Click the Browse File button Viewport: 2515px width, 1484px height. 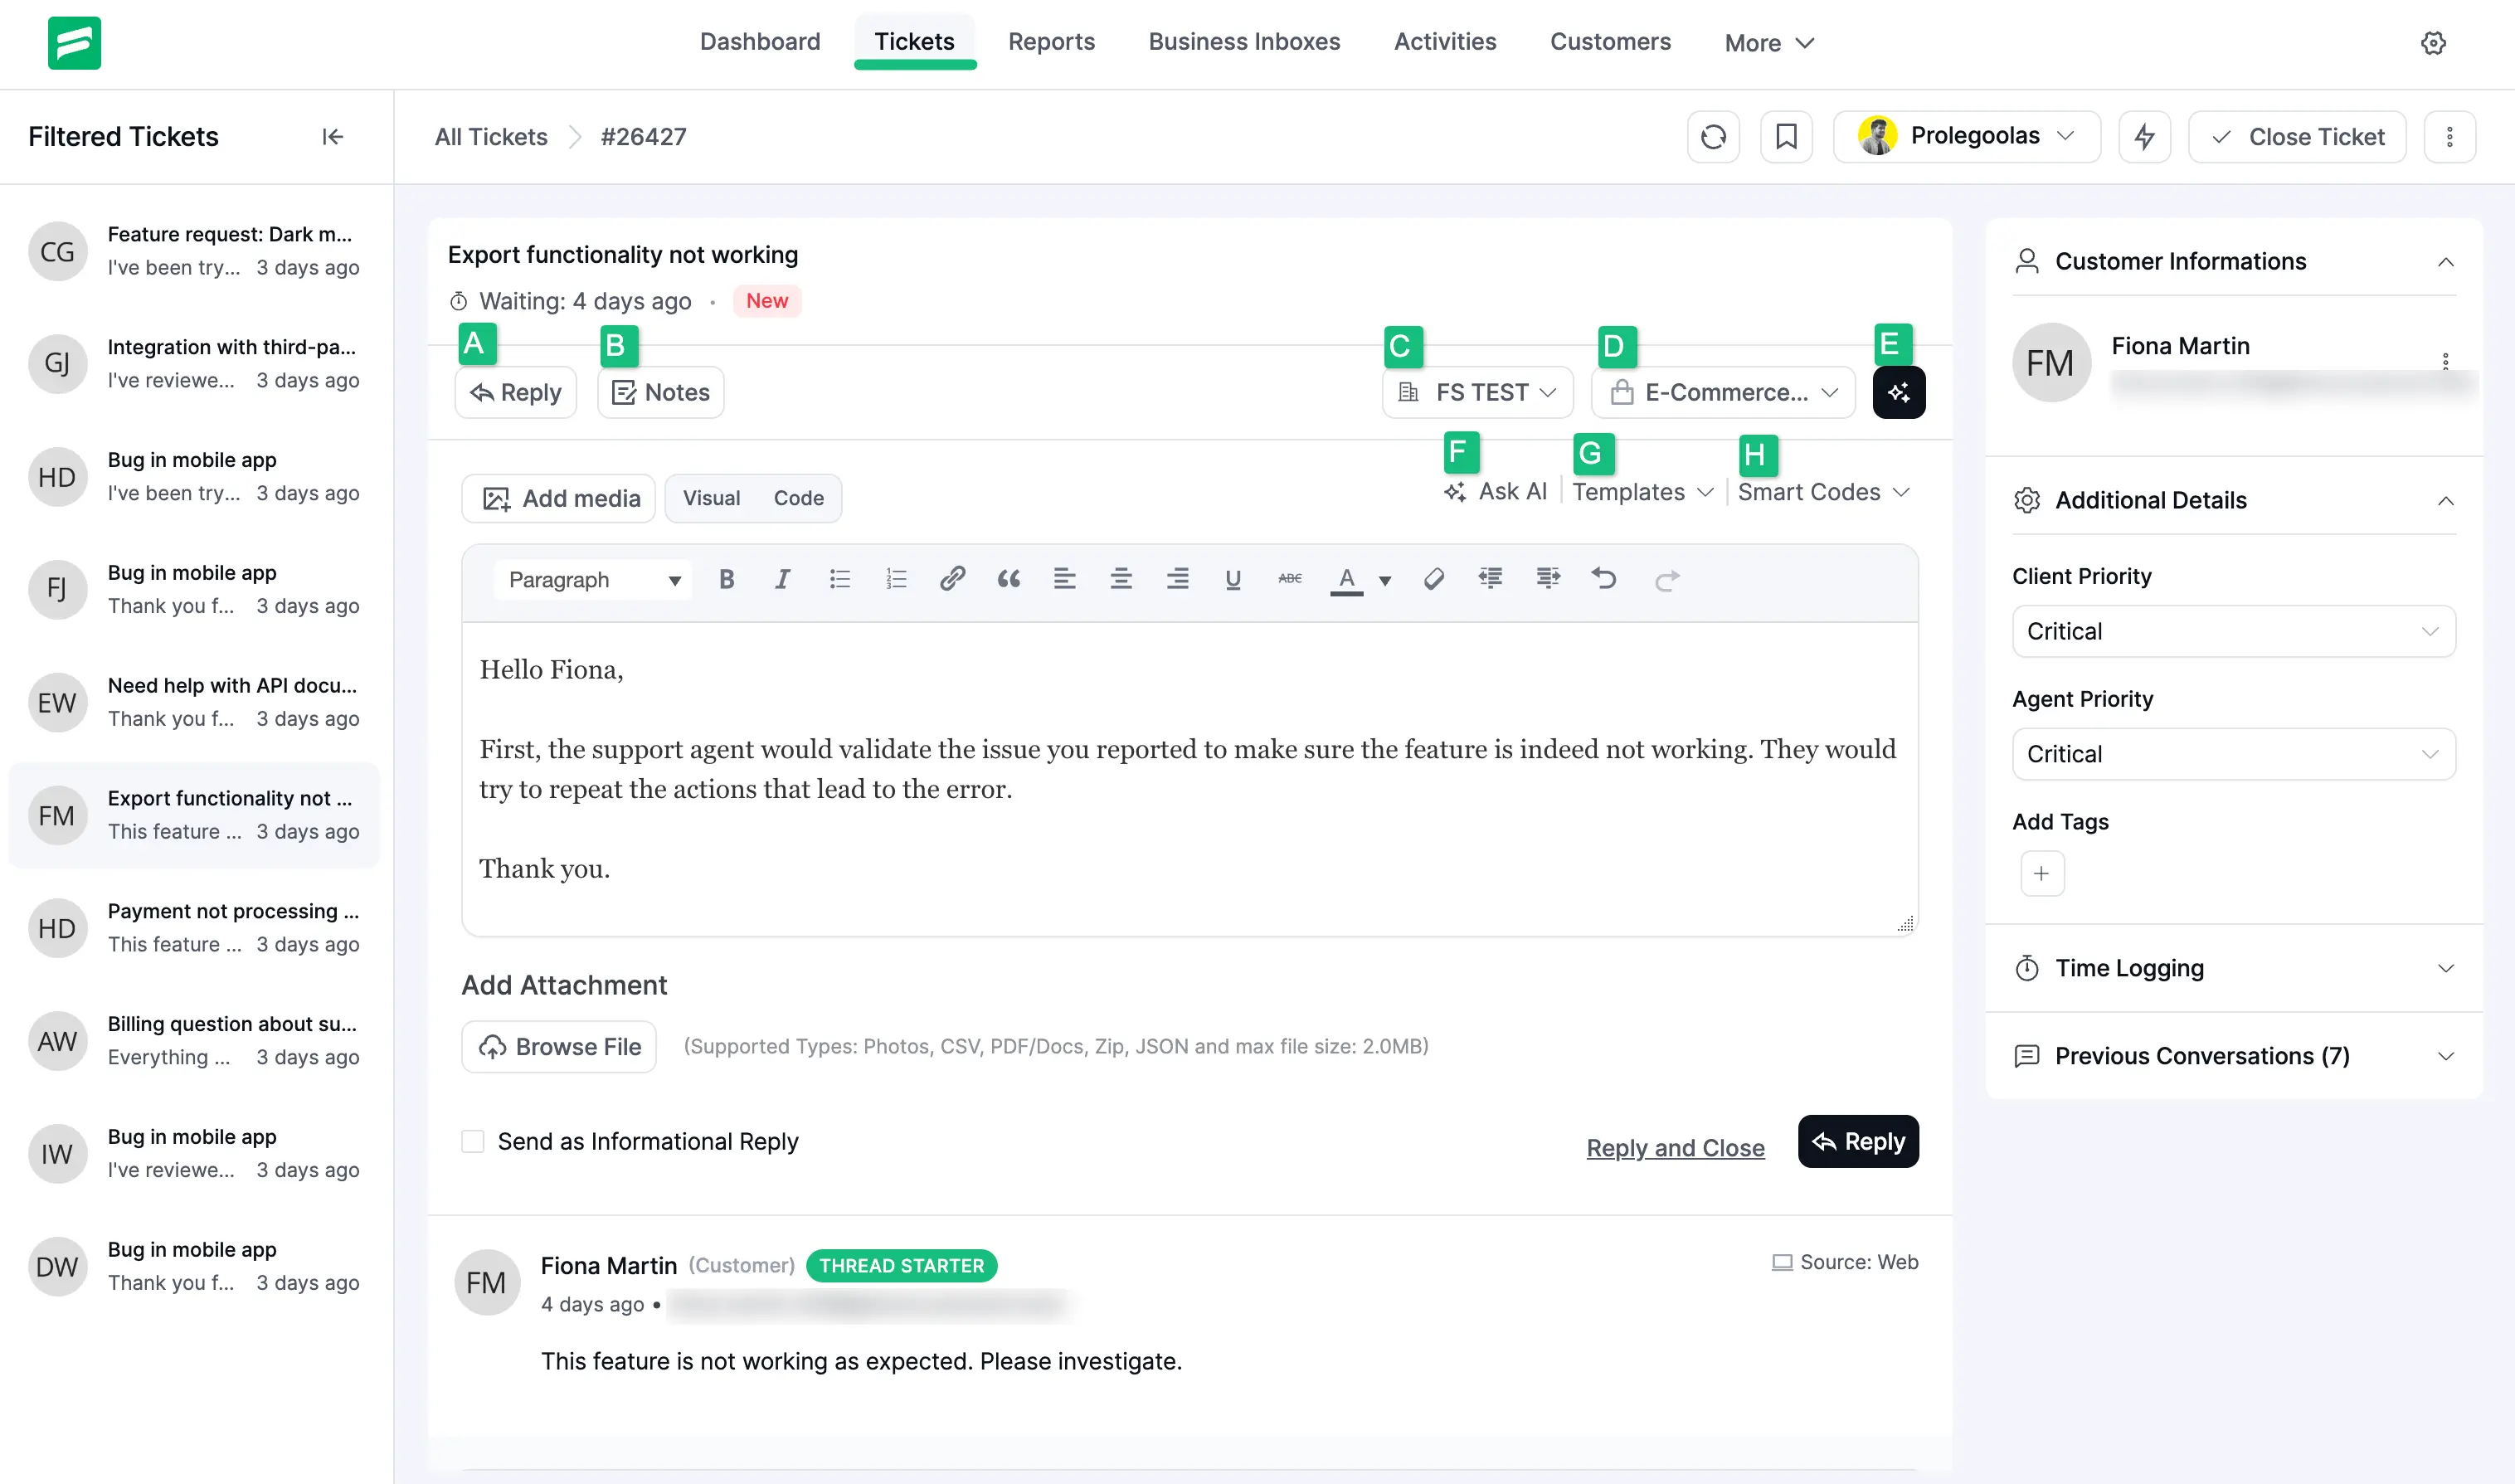pyautogui.click(x=559, y=1046)
